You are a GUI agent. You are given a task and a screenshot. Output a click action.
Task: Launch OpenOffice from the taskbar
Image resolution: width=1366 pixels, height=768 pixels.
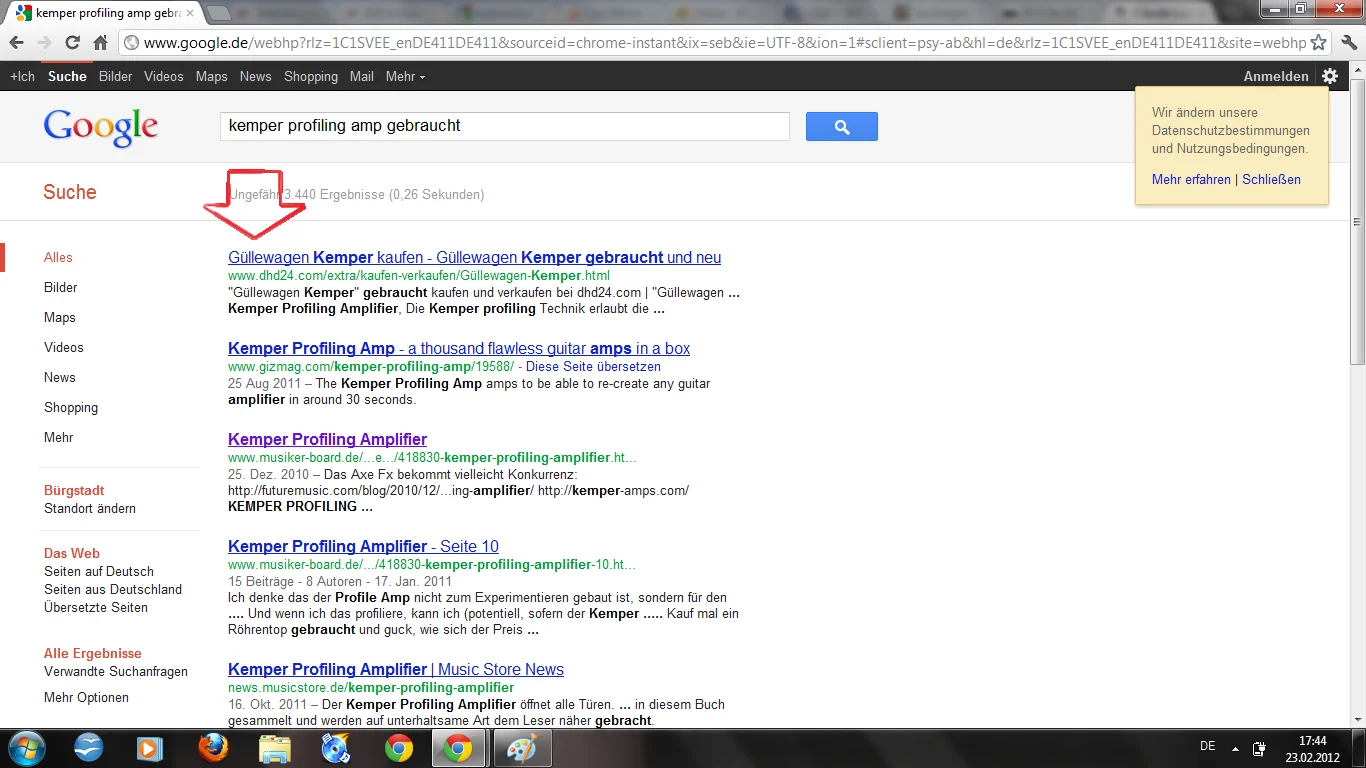coord(89,748)
